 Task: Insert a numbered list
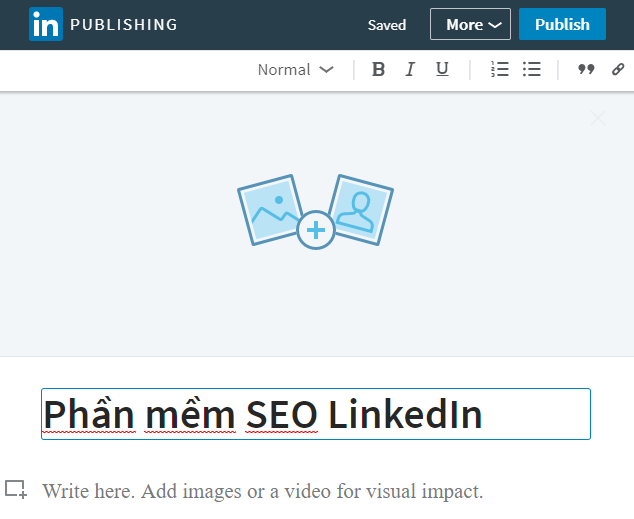[499, 70]
